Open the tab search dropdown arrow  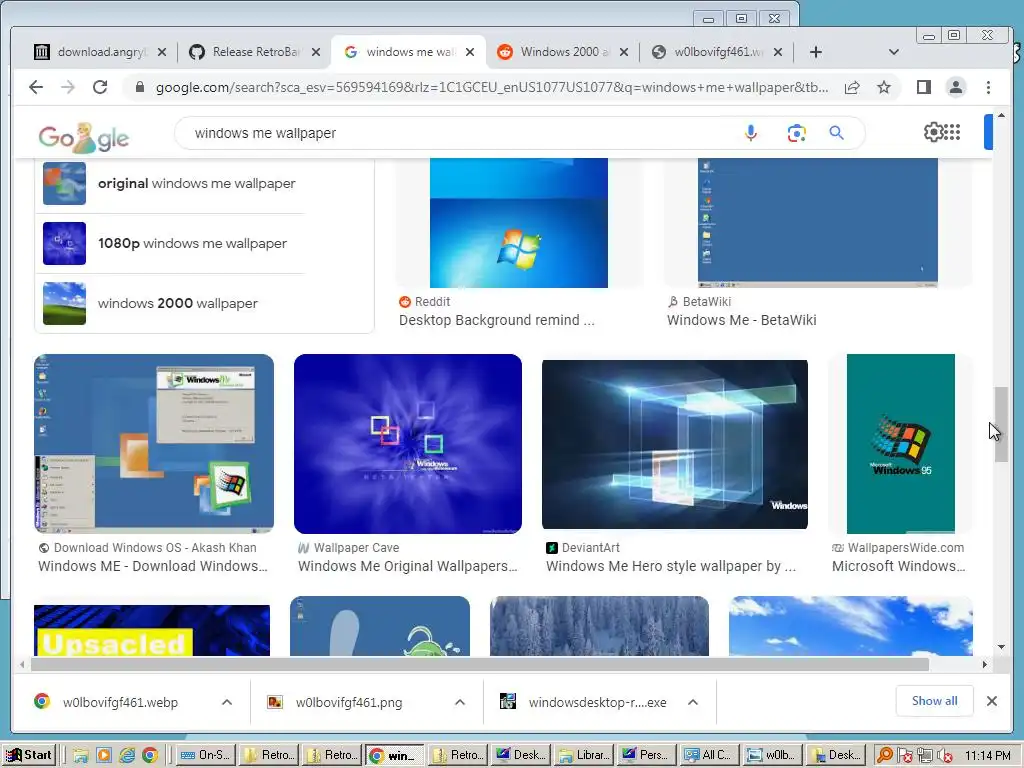[x=894, y=52]
